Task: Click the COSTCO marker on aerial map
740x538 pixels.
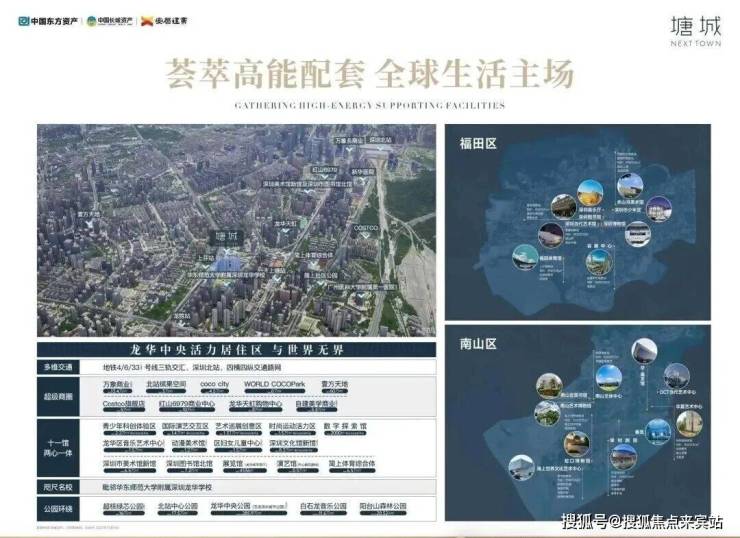Action: click(366, 228)
